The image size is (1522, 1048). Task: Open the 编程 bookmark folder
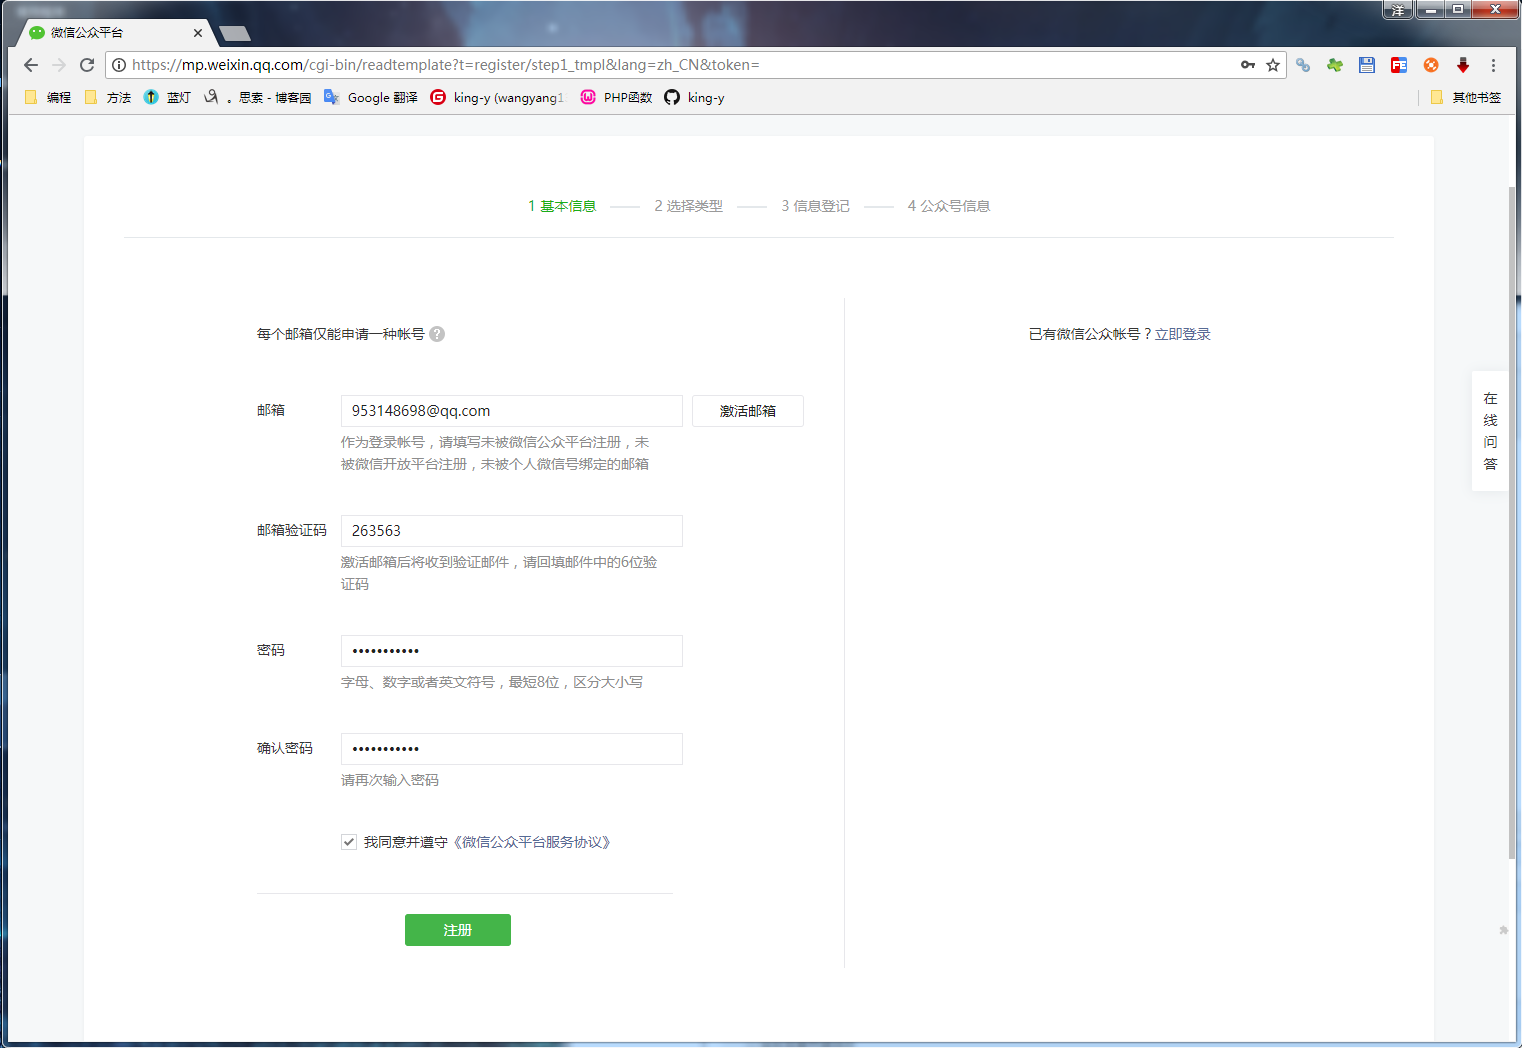(47, 97)
